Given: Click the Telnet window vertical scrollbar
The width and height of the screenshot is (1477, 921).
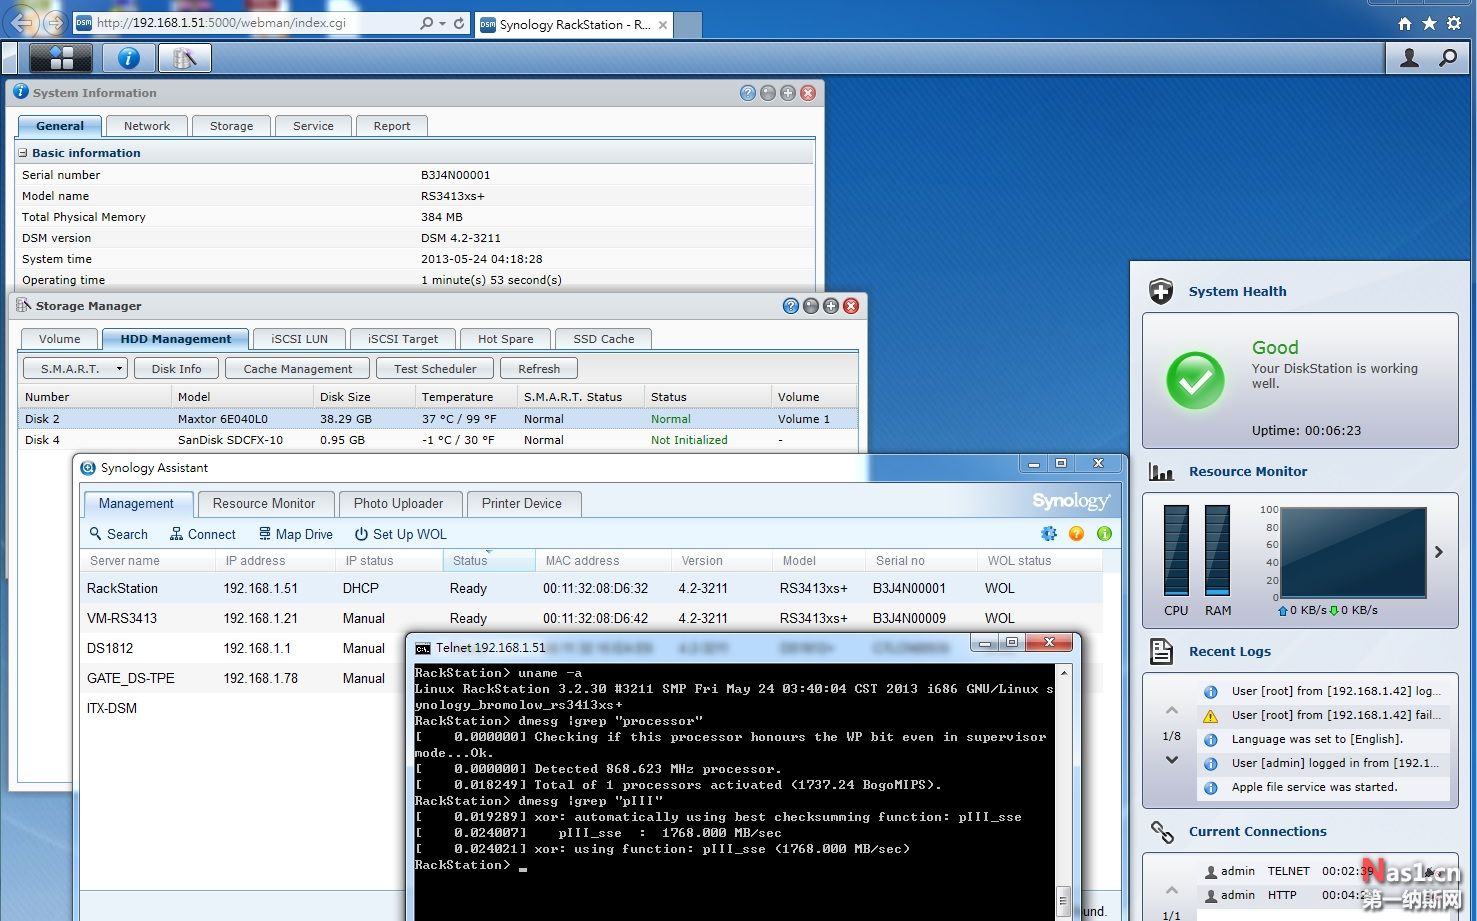Looking at the screenshot, I should pos(1063,790).
